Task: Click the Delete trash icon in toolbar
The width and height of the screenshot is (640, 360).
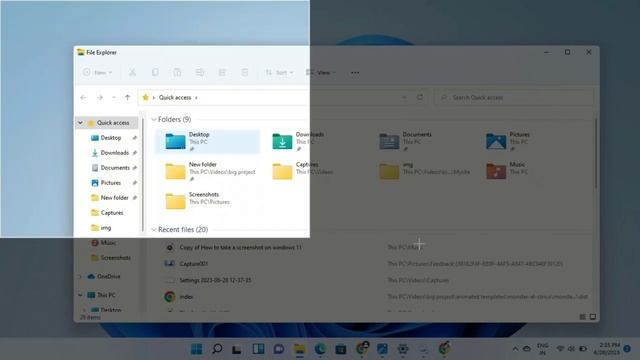Action: [244, 73]
